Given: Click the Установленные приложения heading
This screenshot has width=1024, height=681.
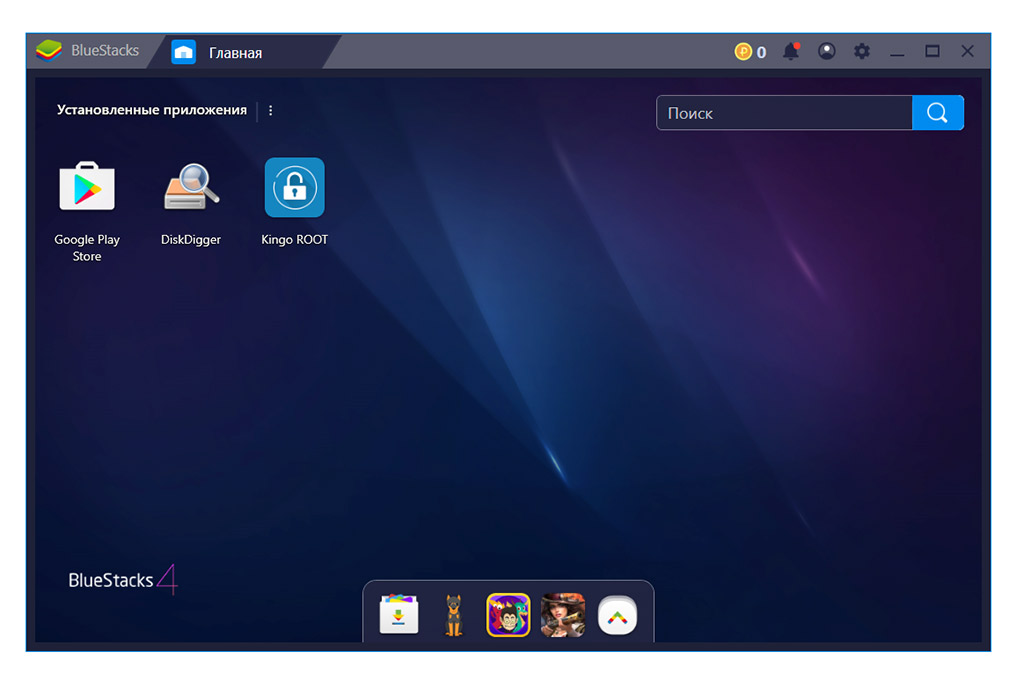Looking at the screenshot, I should click(x=152, y=110).
